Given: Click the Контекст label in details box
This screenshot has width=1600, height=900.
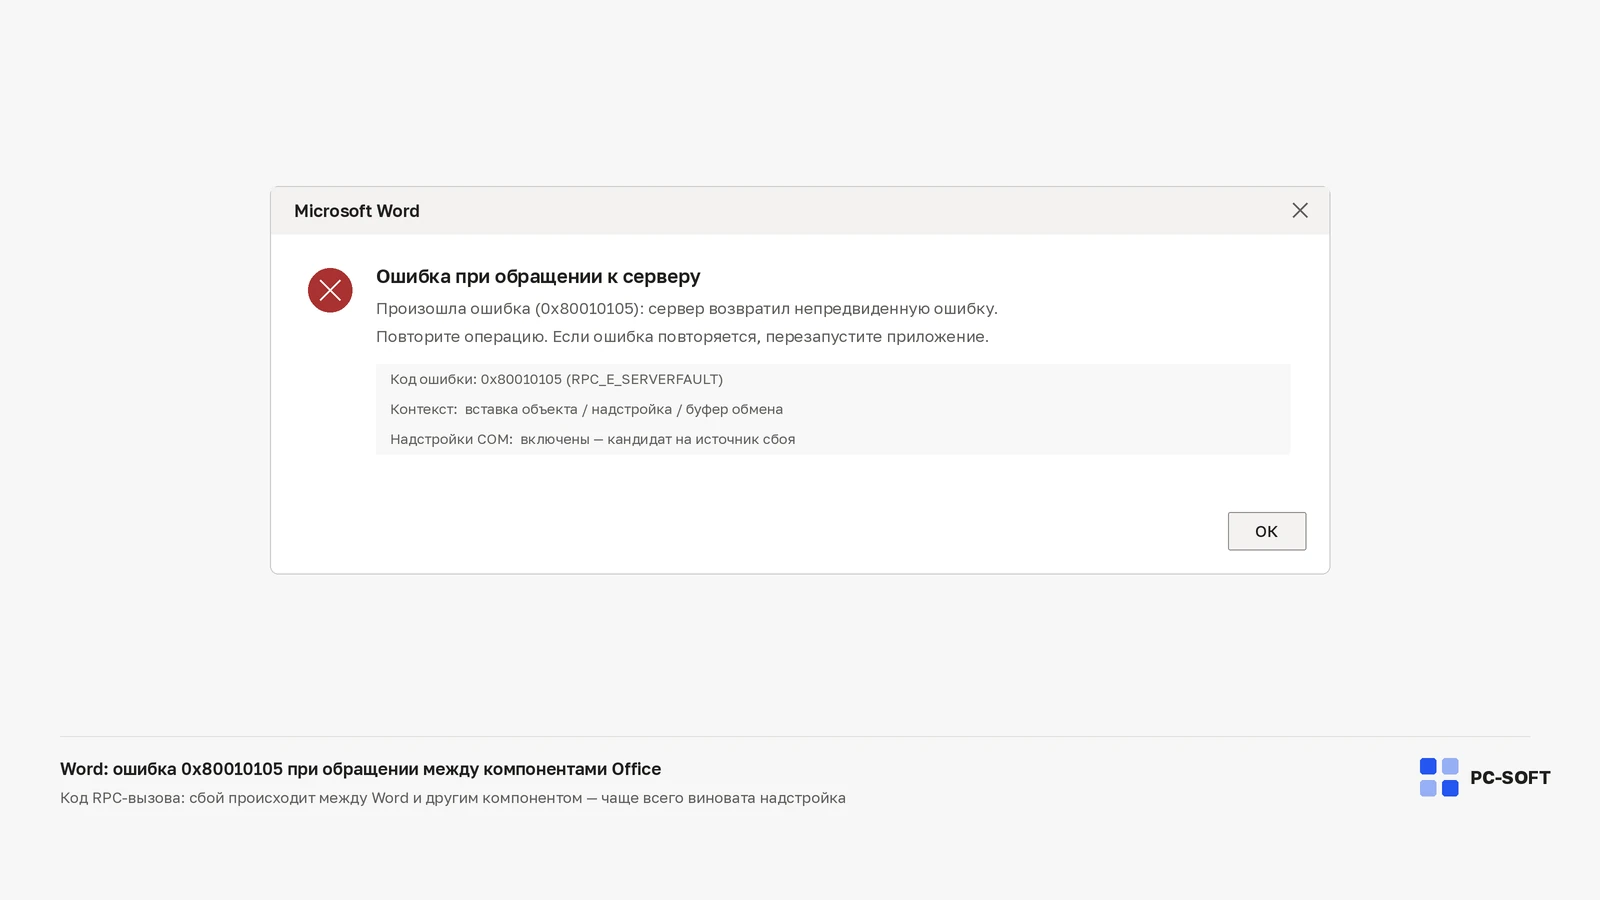Looking at the screenshot, I should point(423,409).
